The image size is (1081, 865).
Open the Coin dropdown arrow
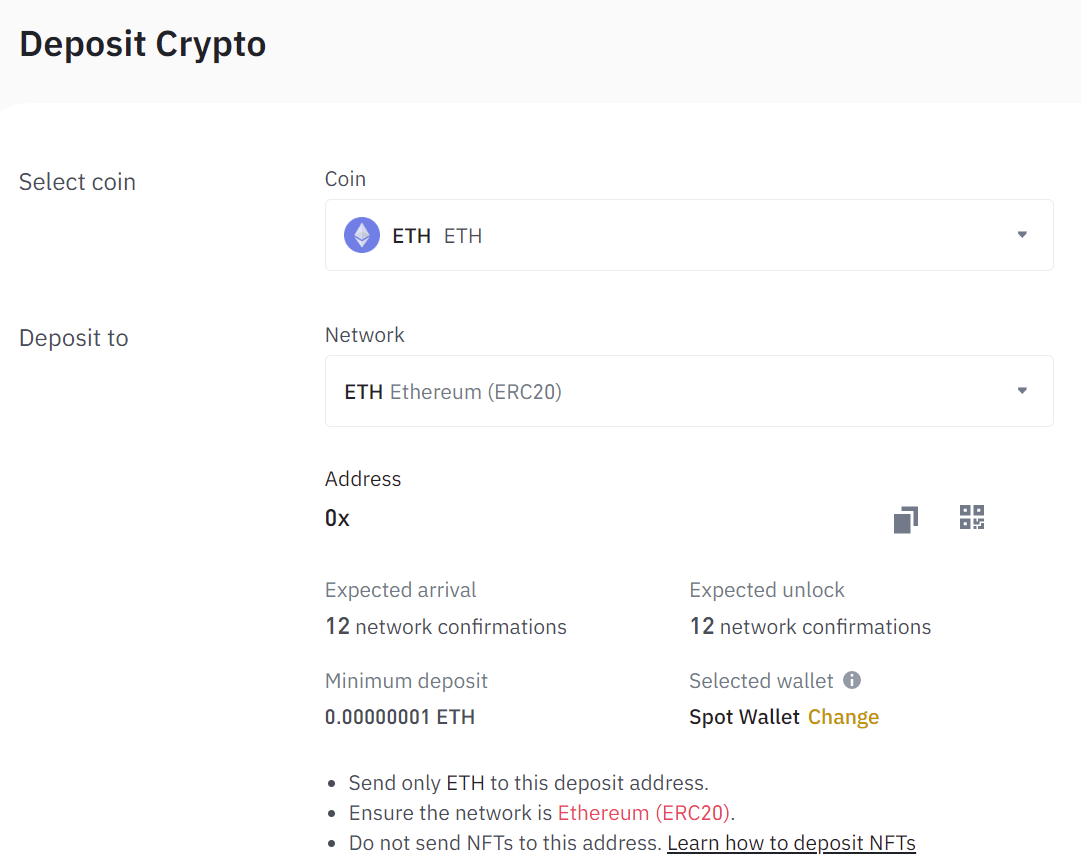coord(1022,235)
